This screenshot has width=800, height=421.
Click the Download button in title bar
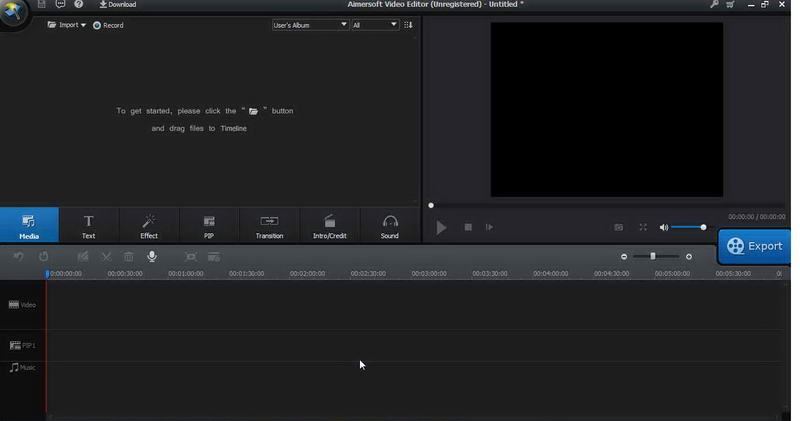pyautogui.click(x=118, y=5)
